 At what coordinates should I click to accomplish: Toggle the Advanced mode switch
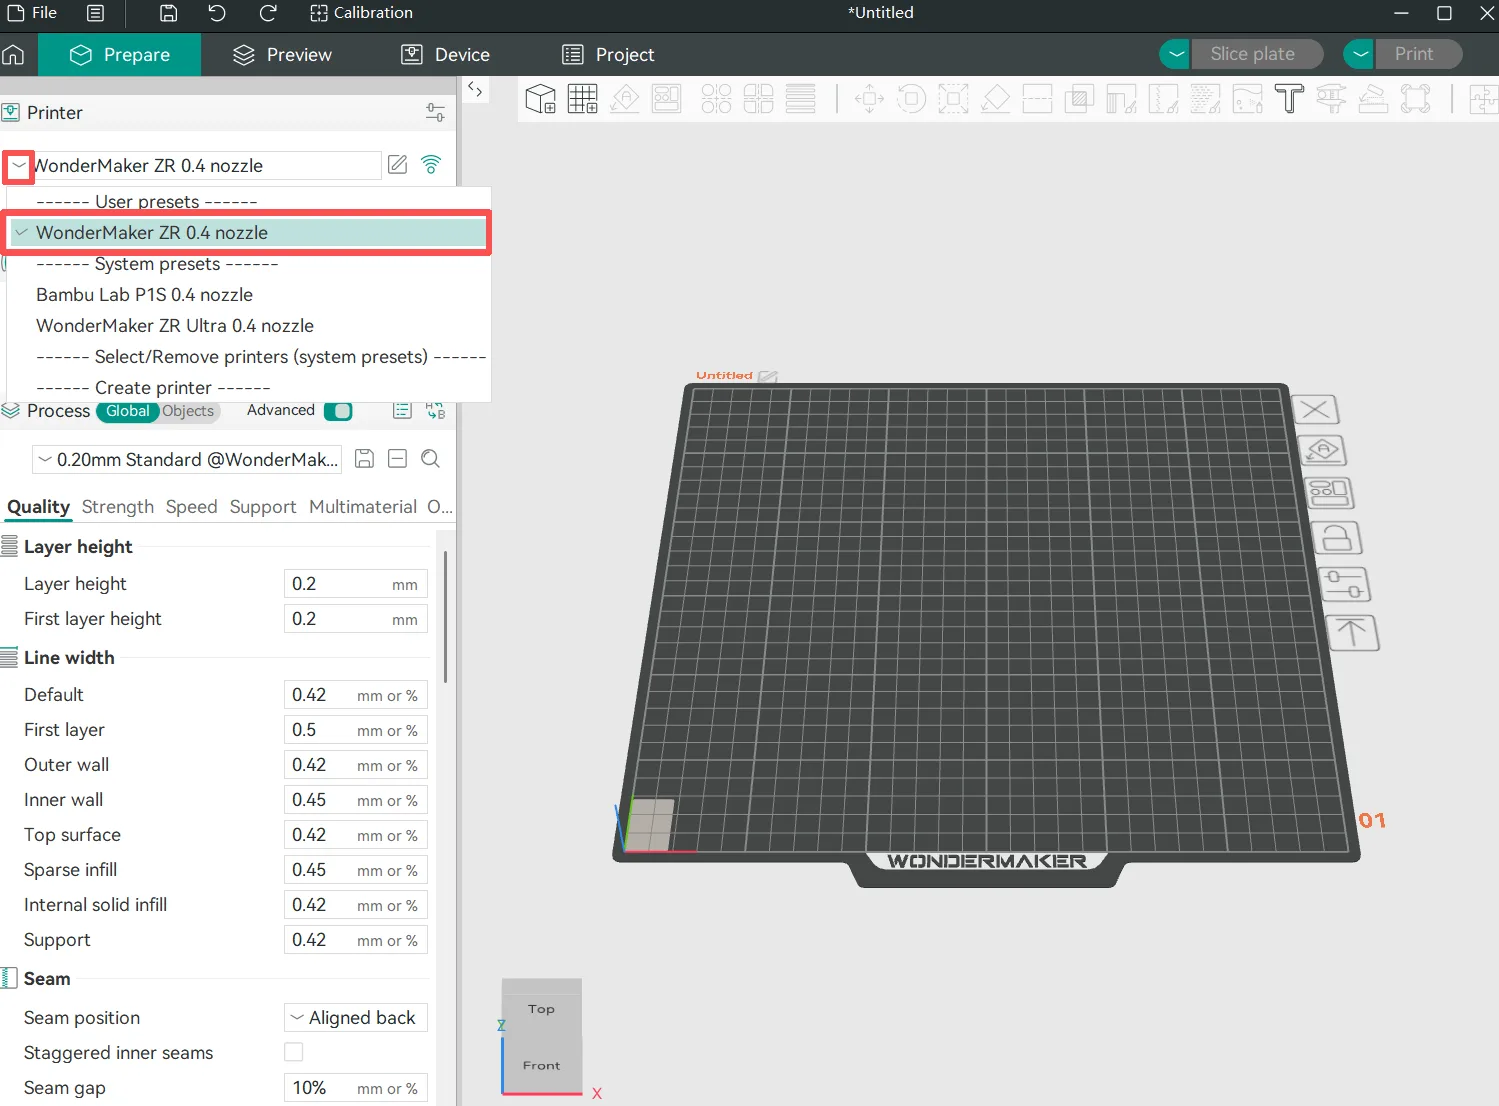(x=338, y=411)
